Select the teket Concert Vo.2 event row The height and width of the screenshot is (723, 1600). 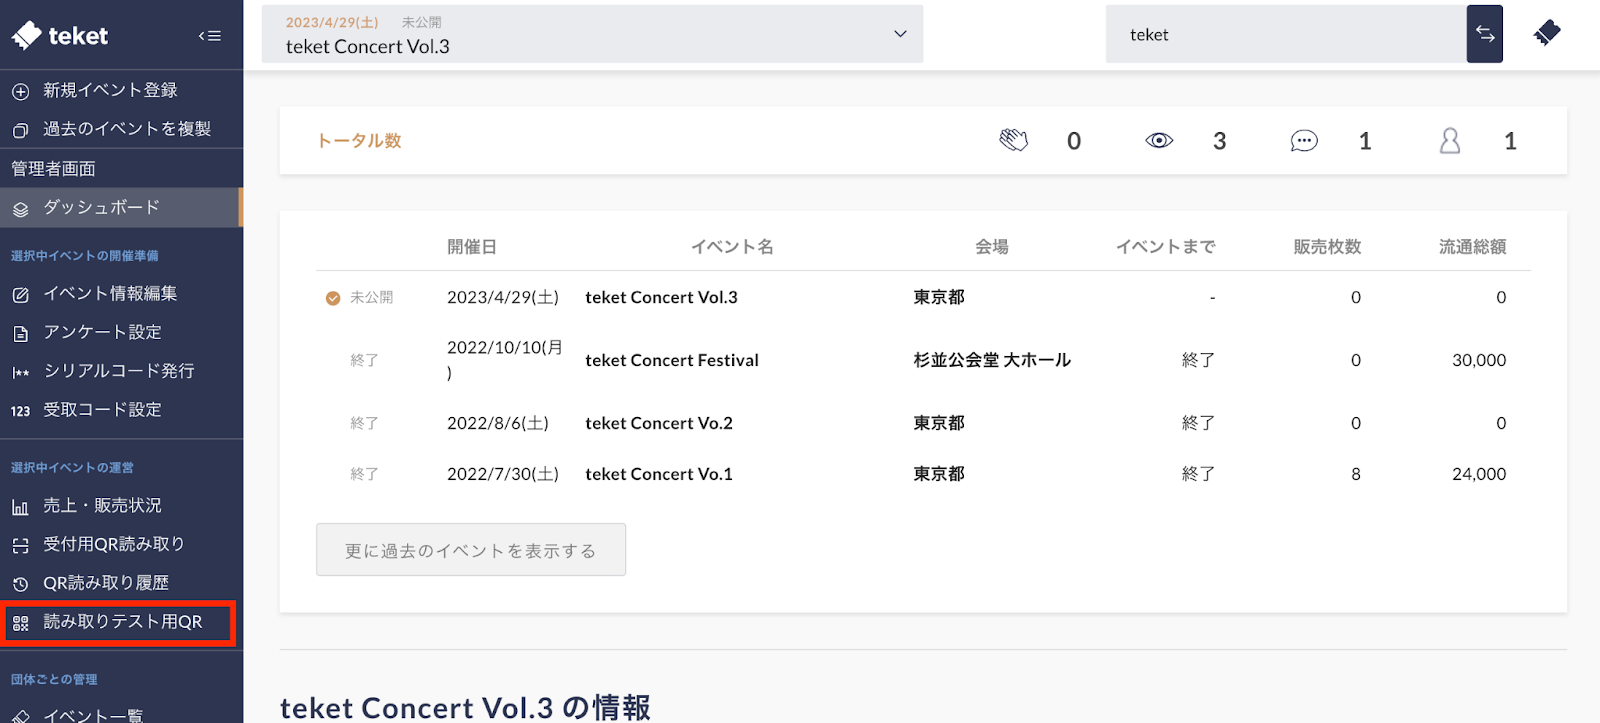923,423
